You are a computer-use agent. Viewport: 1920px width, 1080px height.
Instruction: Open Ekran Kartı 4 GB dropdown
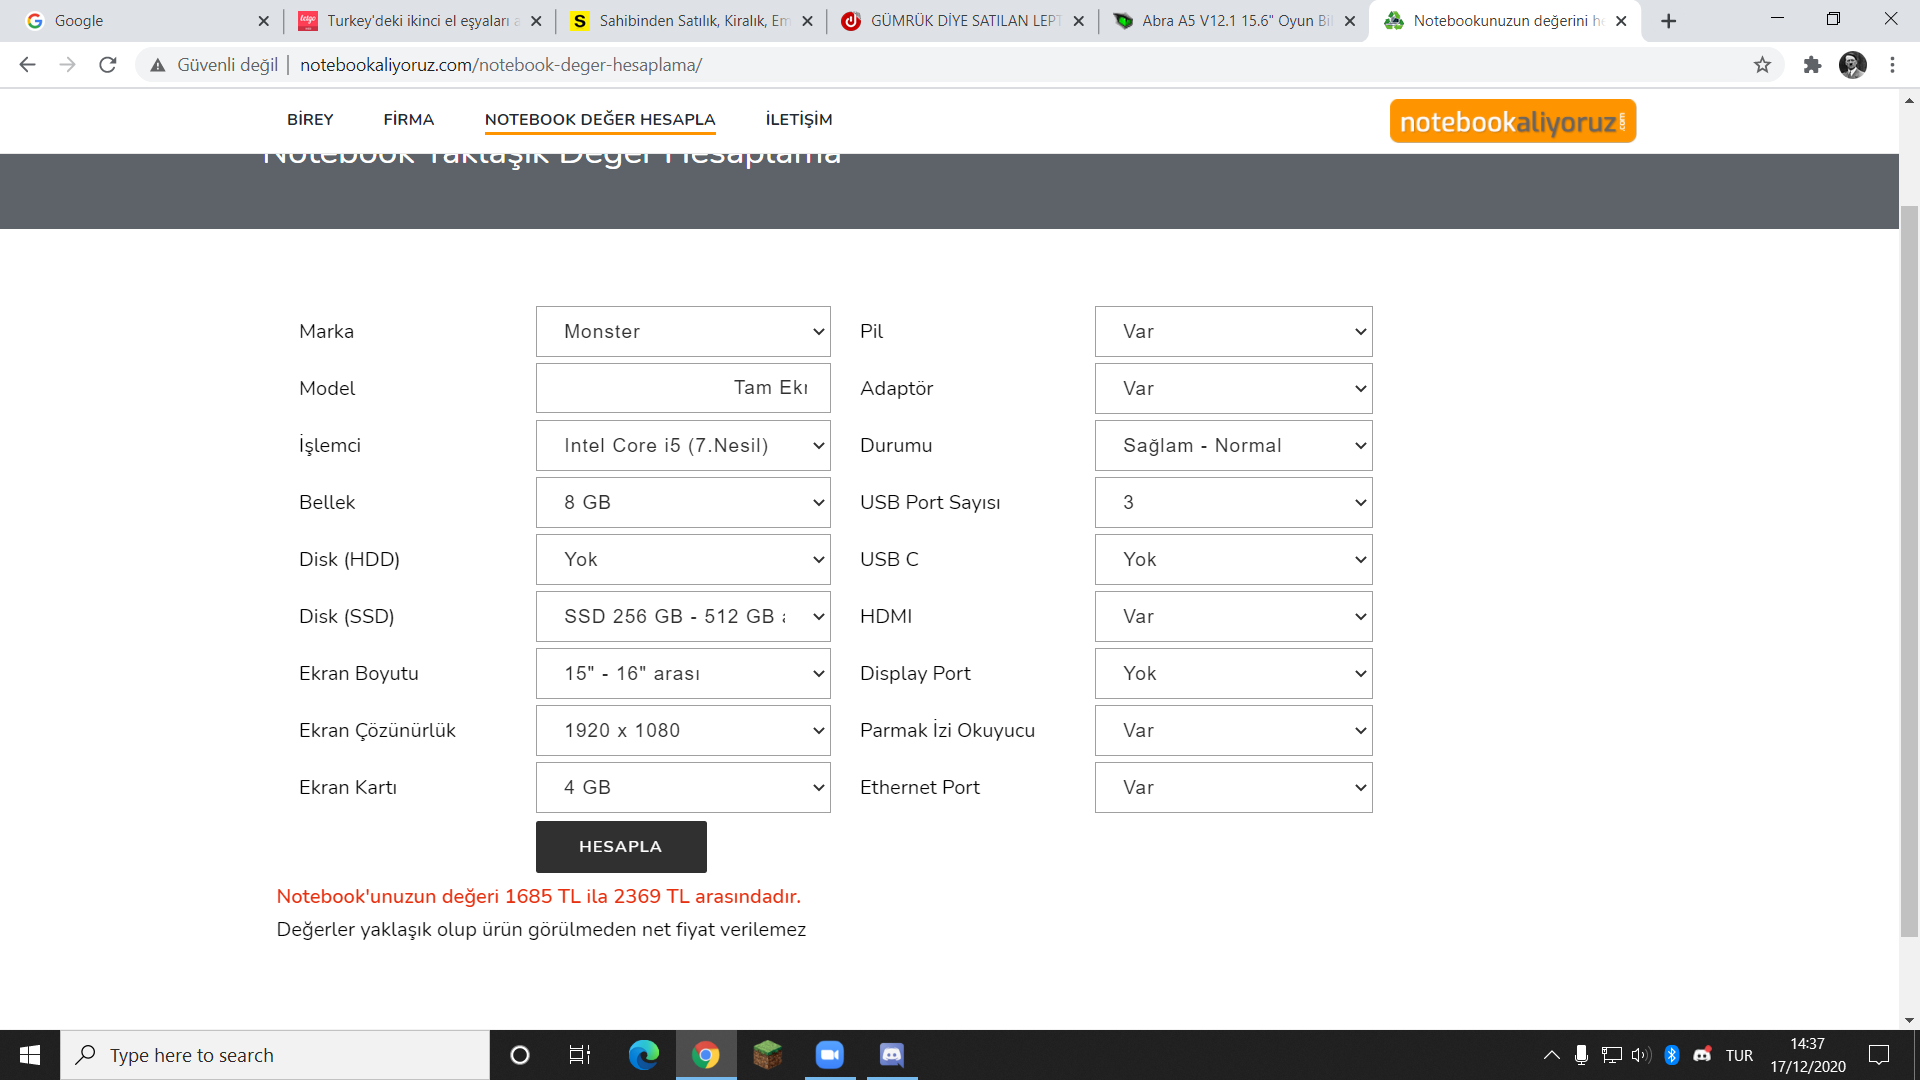(x=683, y=788)
